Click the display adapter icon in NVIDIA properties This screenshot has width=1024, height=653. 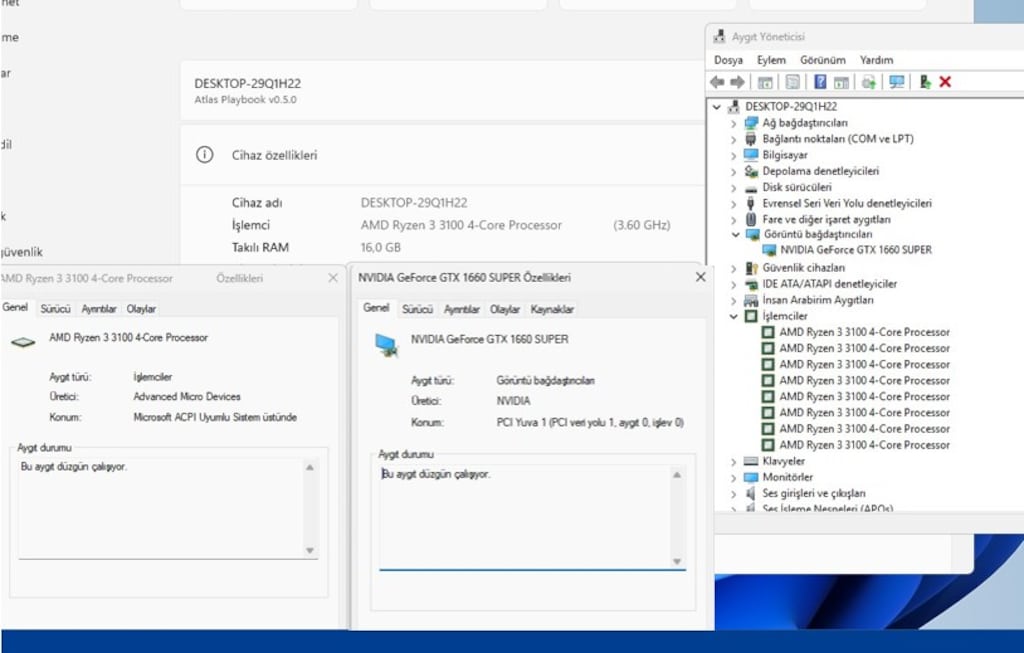(386, 345)
